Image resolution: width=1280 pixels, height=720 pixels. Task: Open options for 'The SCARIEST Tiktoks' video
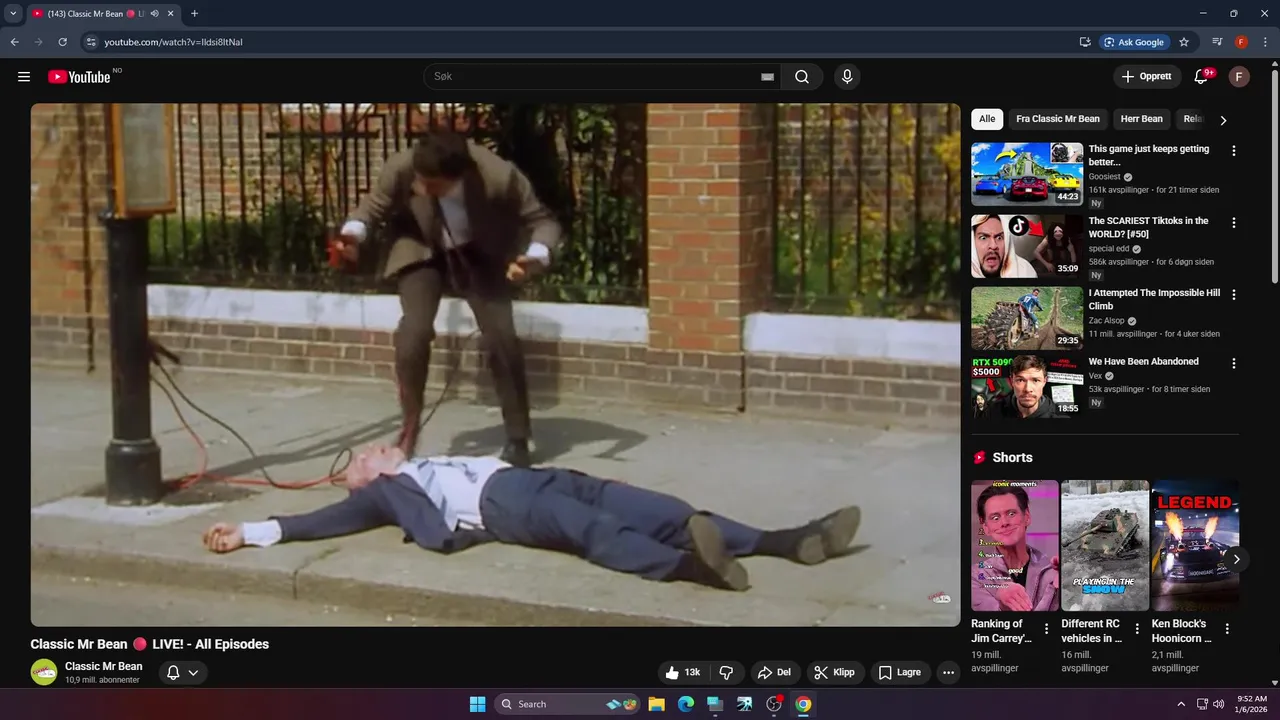(1233, 223)
